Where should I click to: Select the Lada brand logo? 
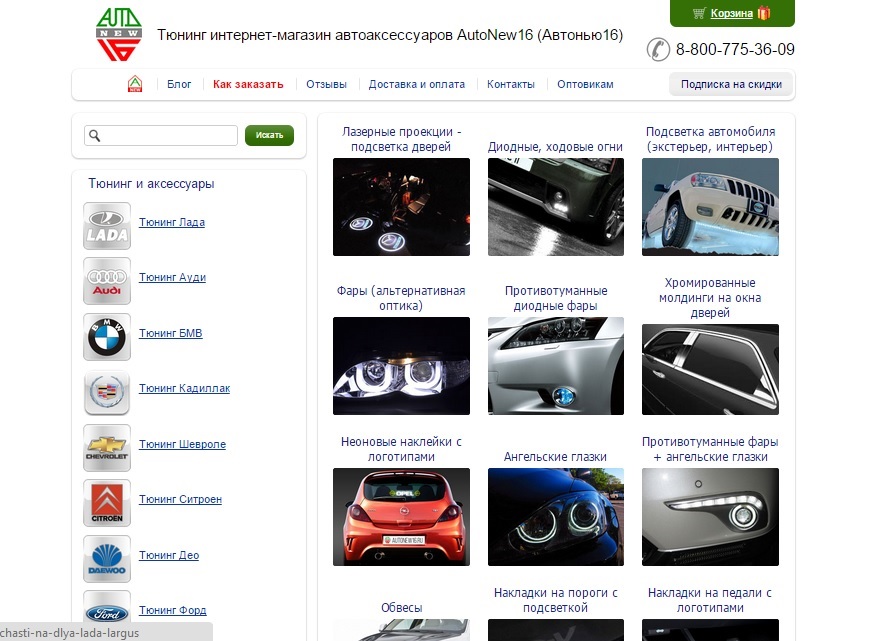point(107,226)
